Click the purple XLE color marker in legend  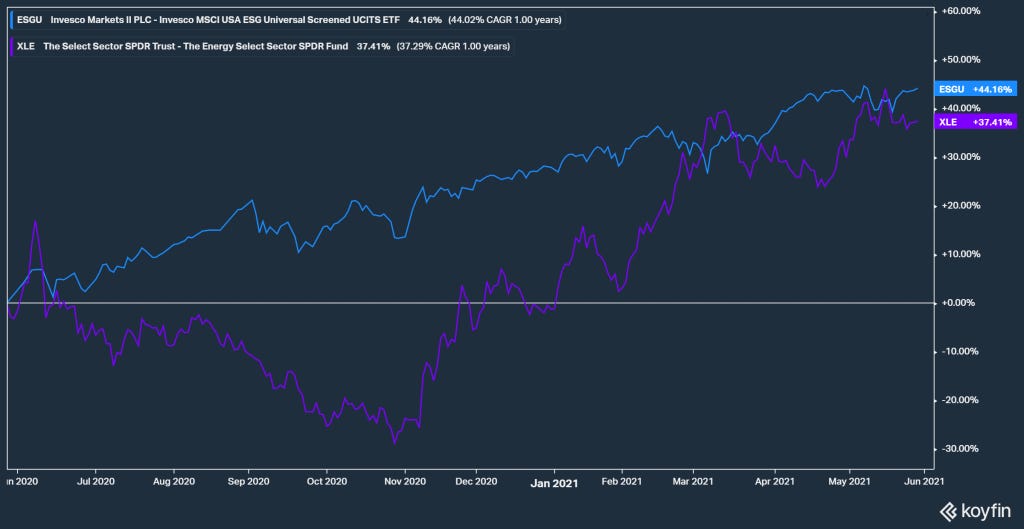[12, 46]
